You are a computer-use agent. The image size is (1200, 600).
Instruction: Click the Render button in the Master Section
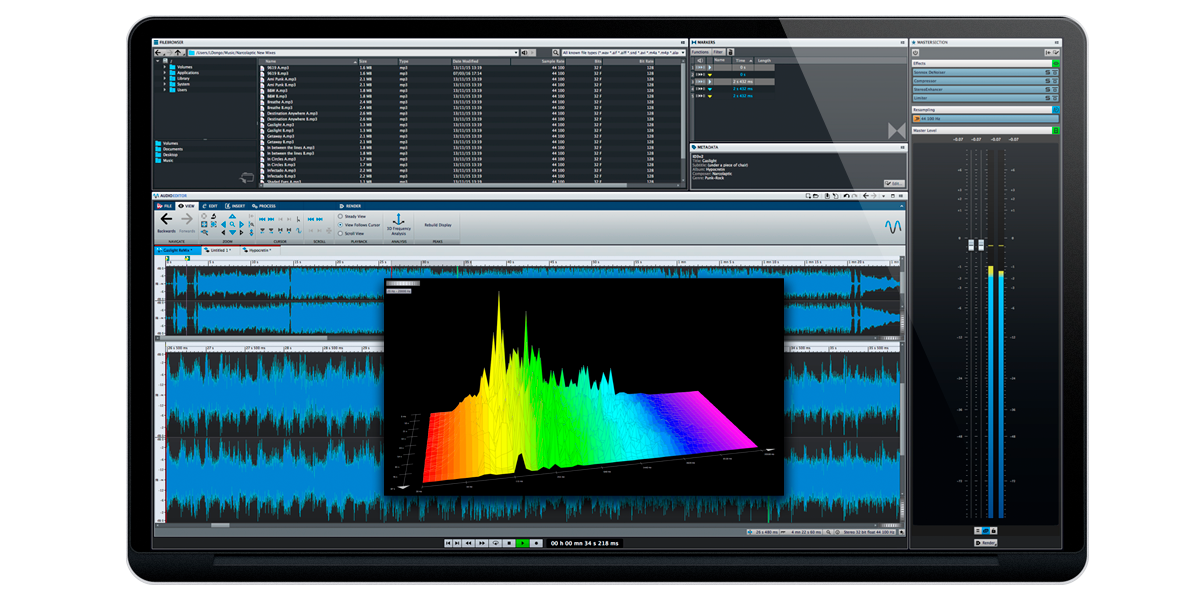pyautogui.click(x=985, y=541)
